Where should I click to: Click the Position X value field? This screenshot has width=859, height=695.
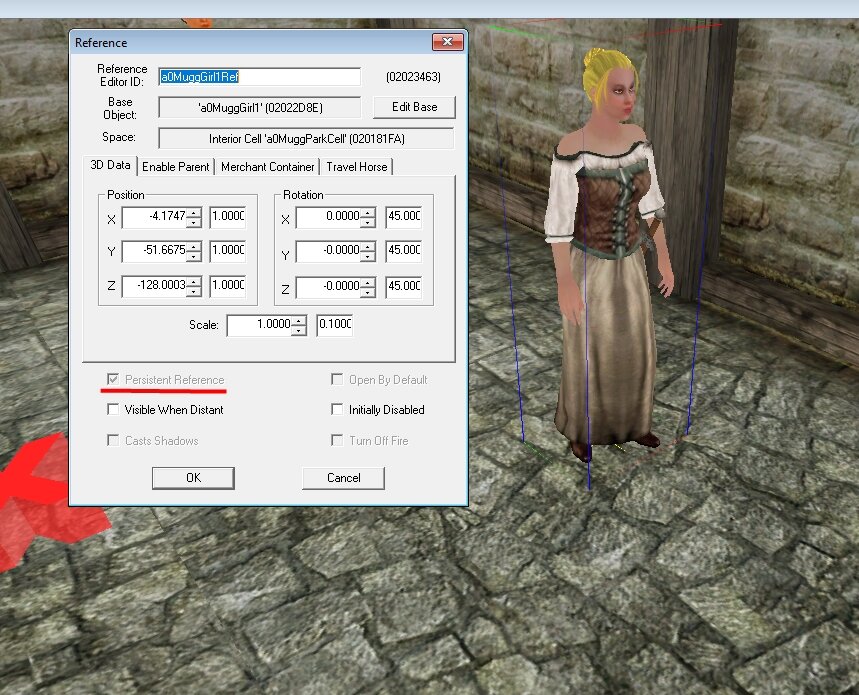pyautogui.click(x=154, y=217)
